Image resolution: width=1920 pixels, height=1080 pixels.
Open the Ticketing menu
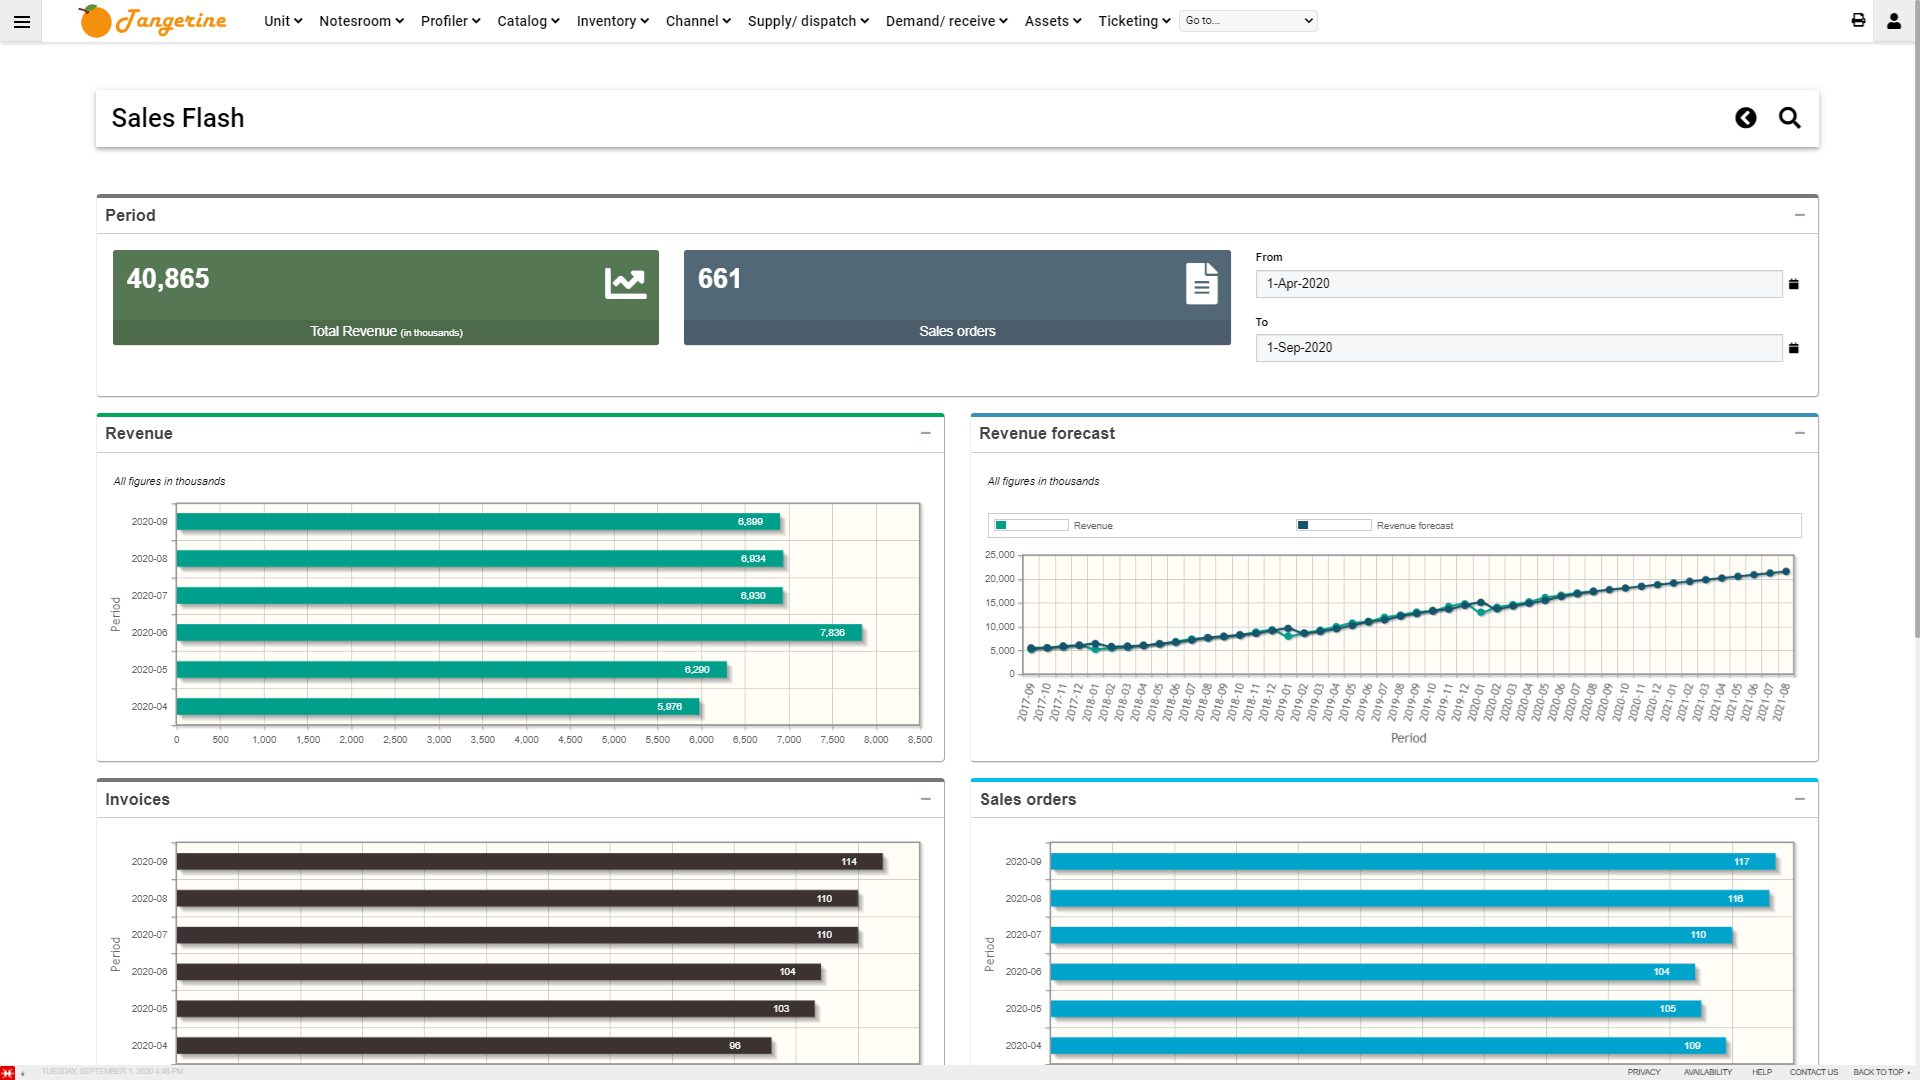pos(1134,21)
